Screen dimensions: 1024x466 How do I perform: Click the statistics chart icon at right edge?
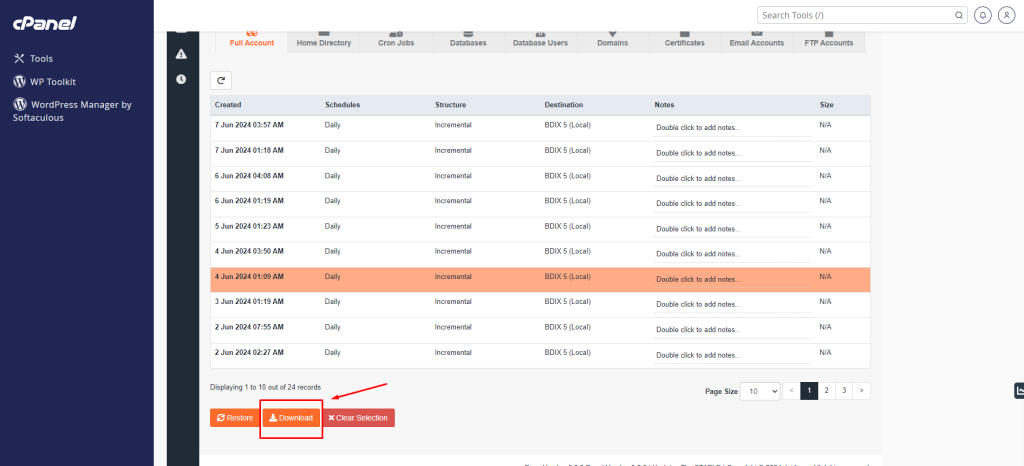point(1019,390)
